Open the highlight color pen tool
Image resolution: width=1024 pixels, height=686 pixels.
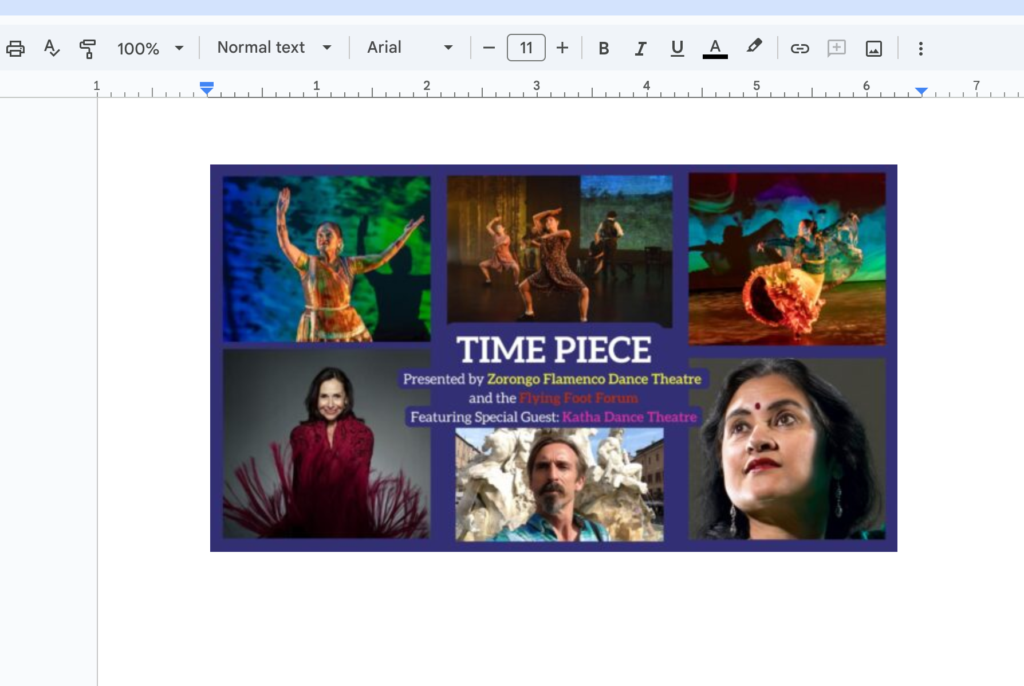point(754,47)
